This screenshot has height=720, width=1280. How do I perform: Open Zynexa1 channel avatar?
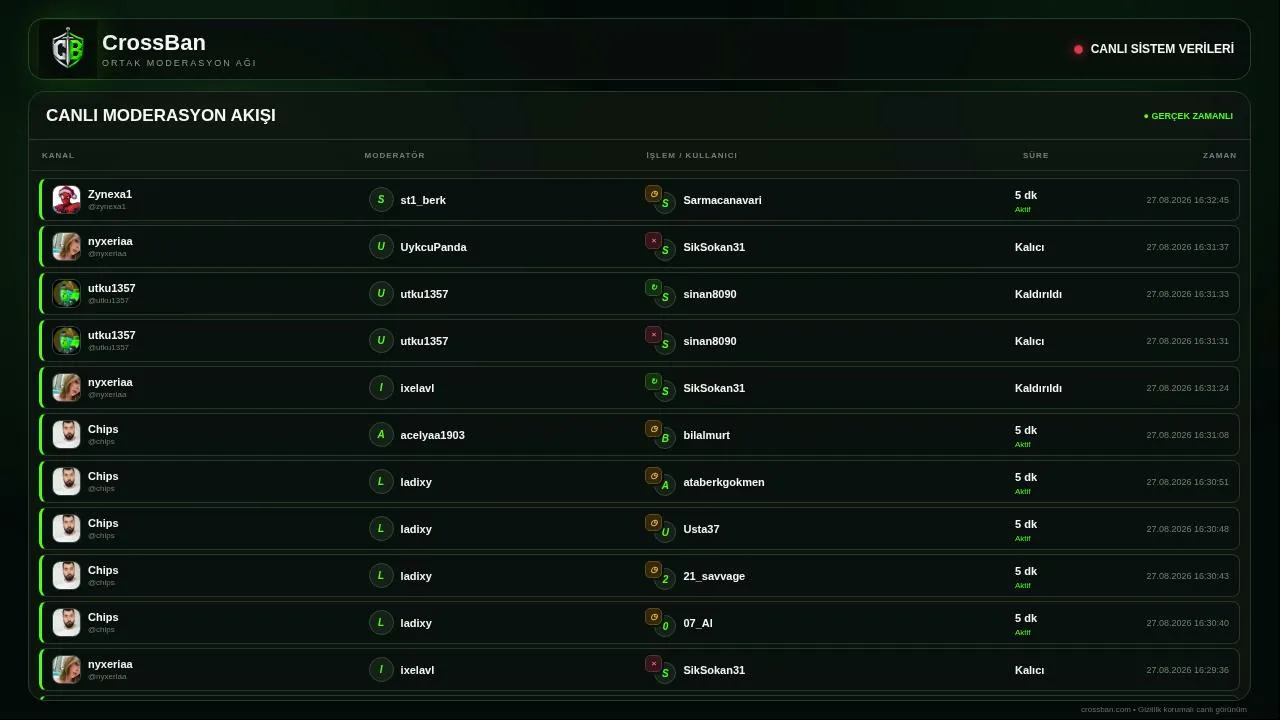[x=67, y=200]
